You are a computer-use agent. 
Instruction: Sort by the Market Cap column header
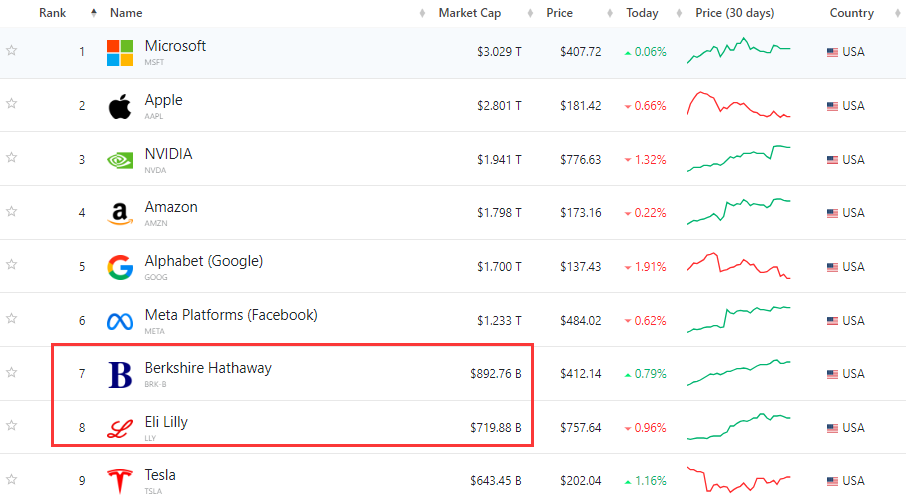point(469,13)
